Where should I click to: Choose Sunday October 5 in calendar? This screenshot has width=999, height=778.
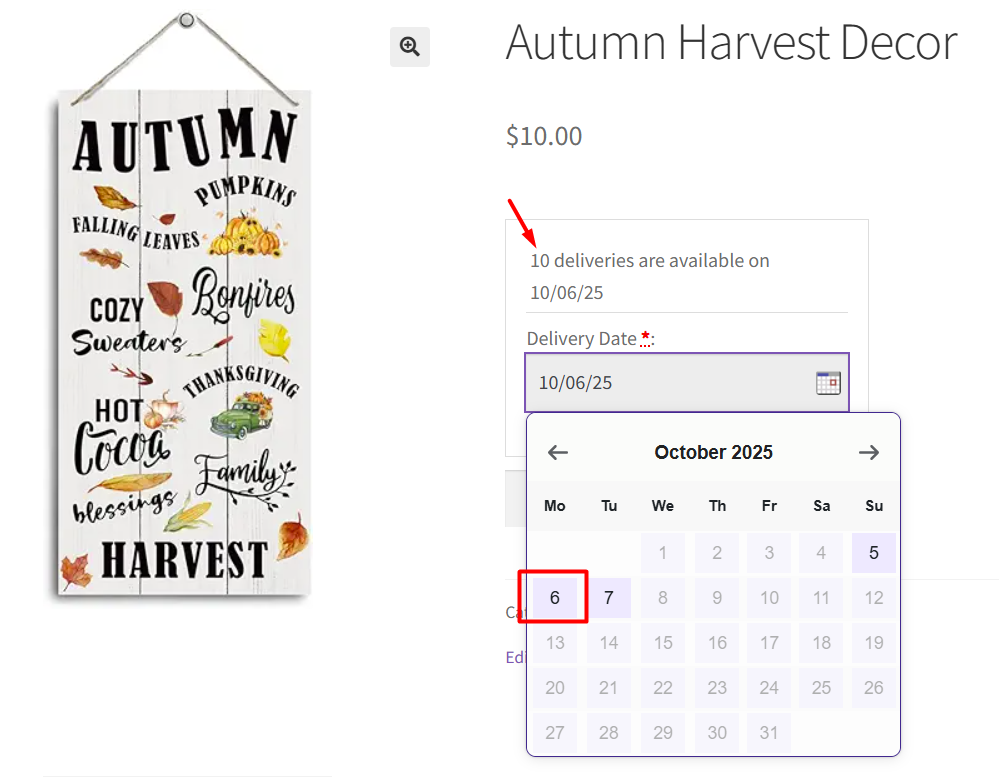coord(874,553)
